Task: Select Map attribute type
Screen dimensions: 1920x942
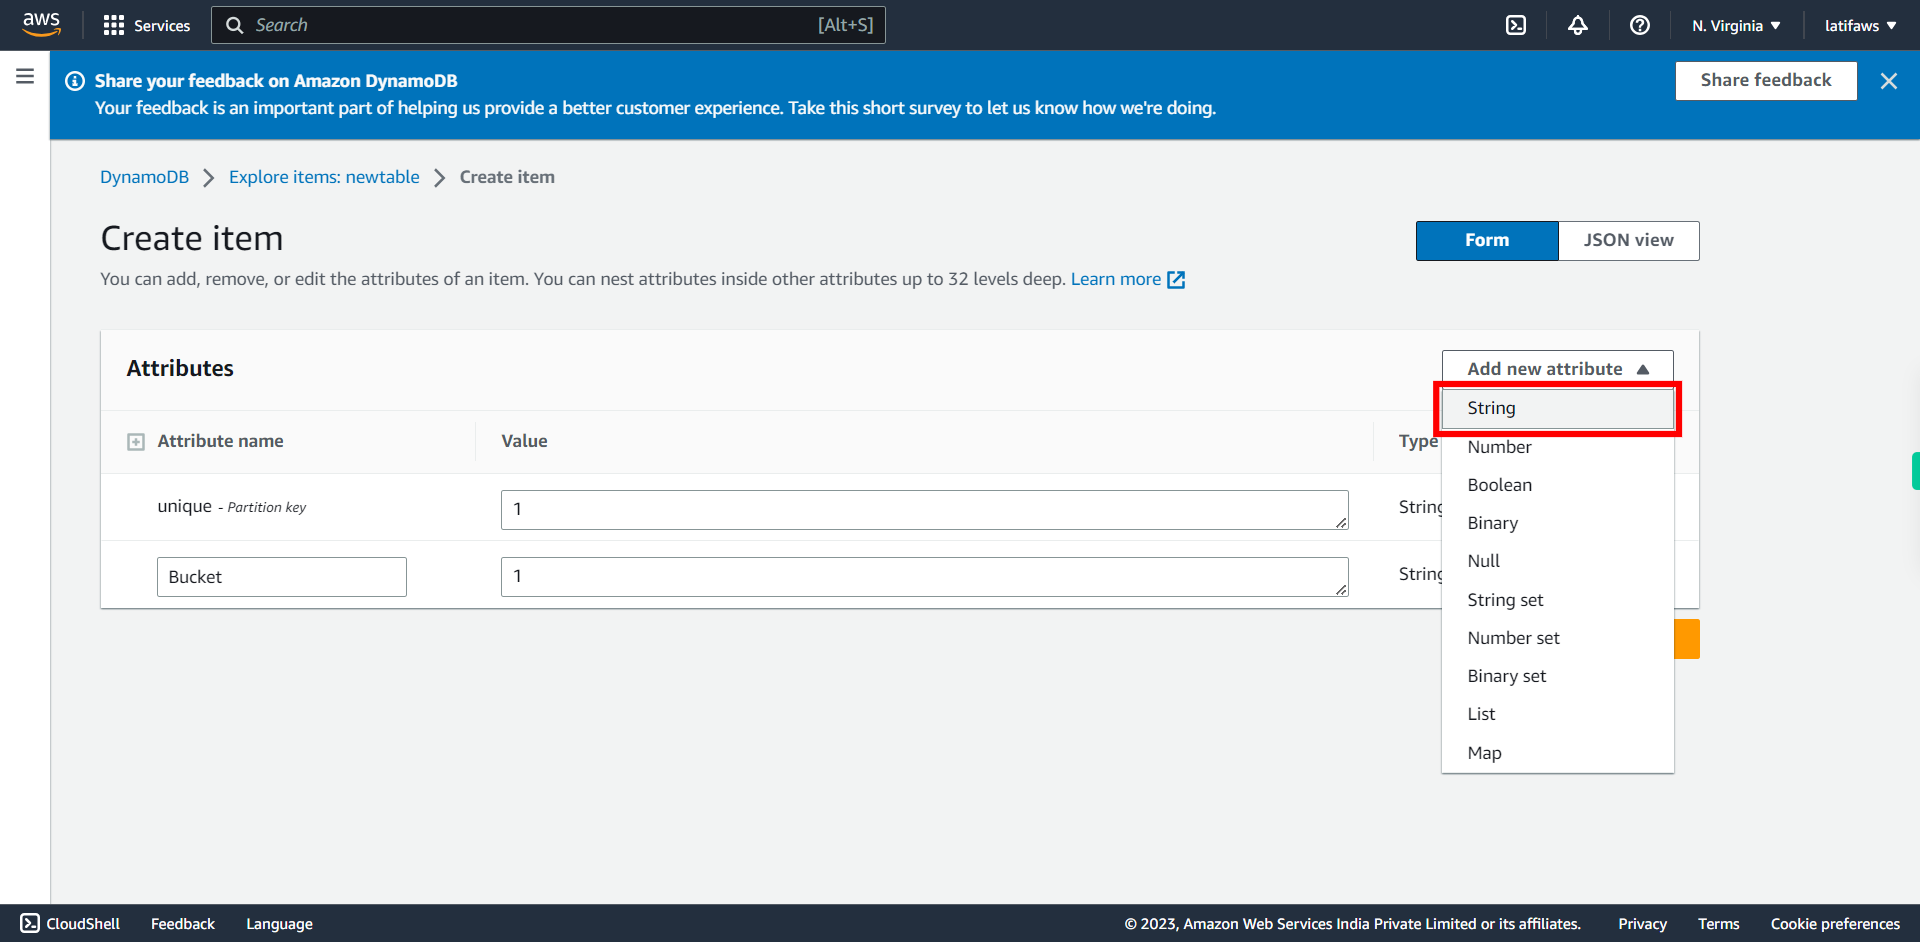Action: coord(1557,753)
